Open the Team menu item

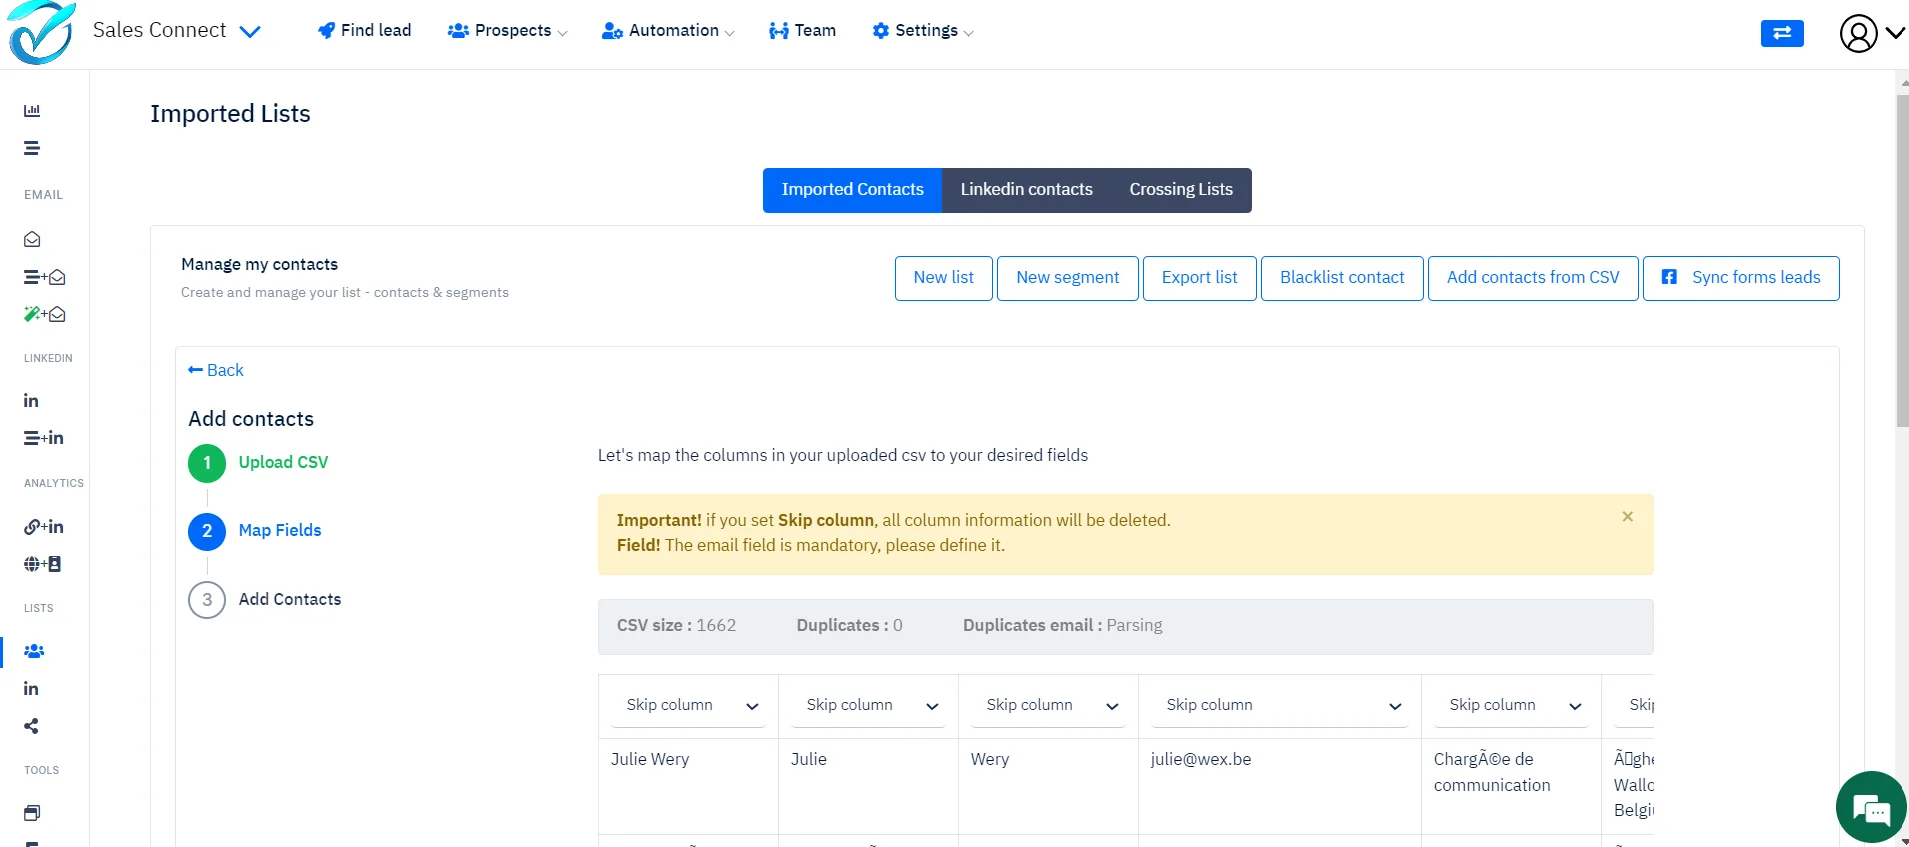(803, 31)
